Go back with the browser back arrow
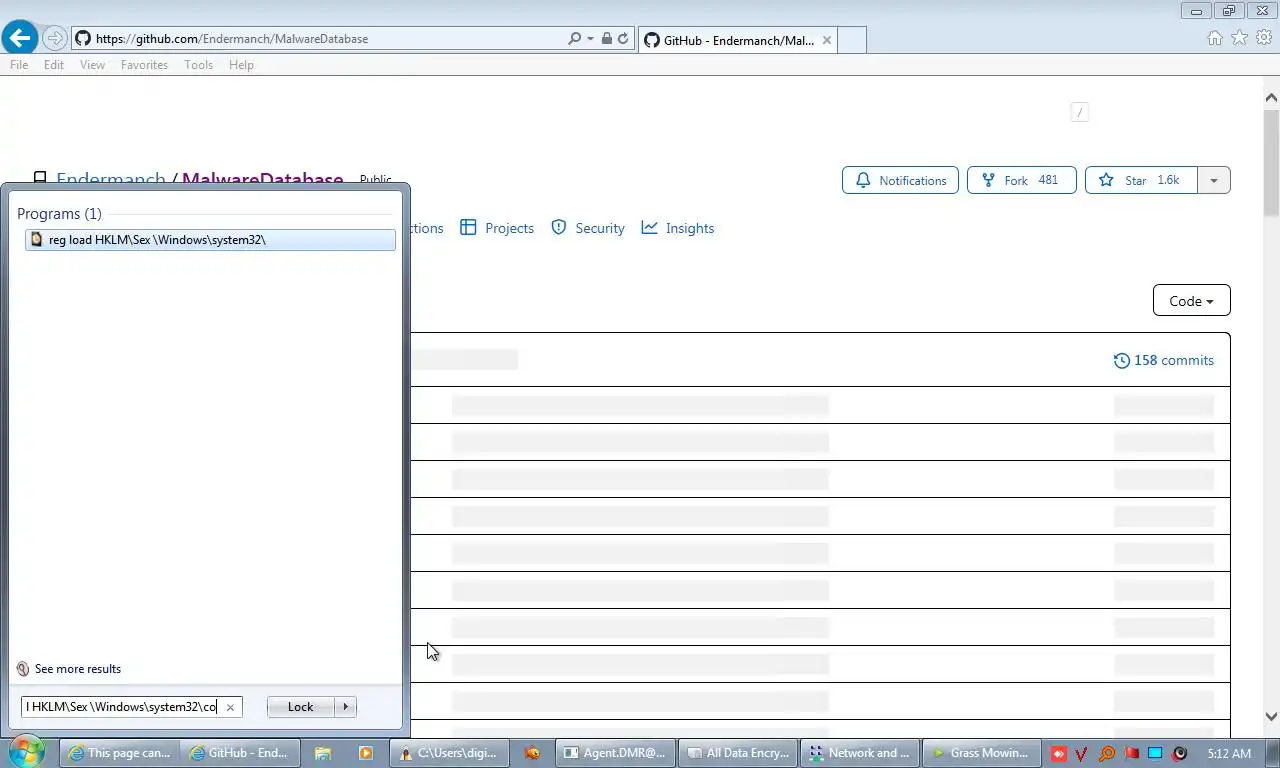 click(x=19, y=38)
